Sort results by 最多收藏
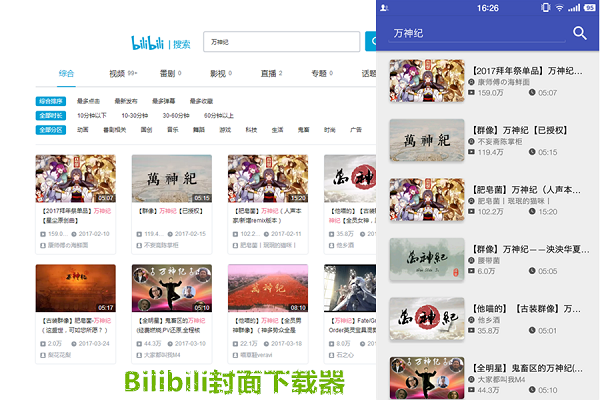This screenshot has height=400, width=600. tap(201, 101)
